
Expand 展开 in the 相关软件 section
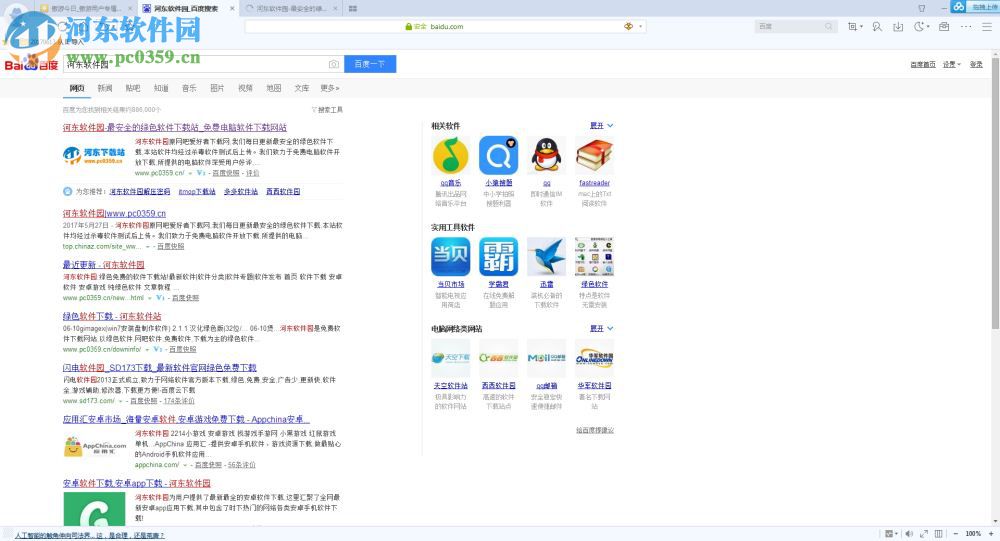point(601,126)
